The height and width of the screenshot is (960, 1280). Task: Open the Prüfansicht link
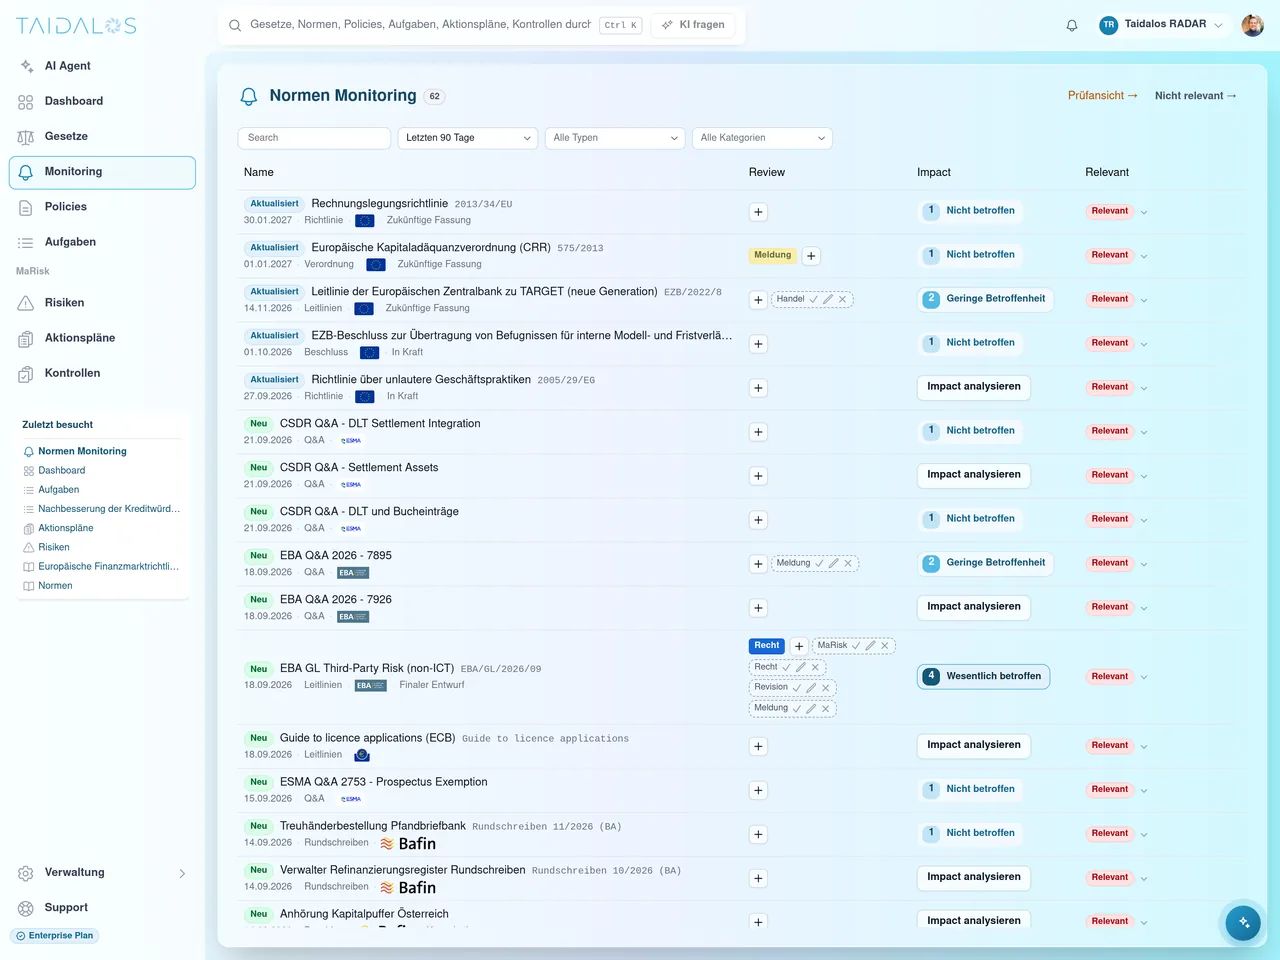click(x=1102, y=96)
